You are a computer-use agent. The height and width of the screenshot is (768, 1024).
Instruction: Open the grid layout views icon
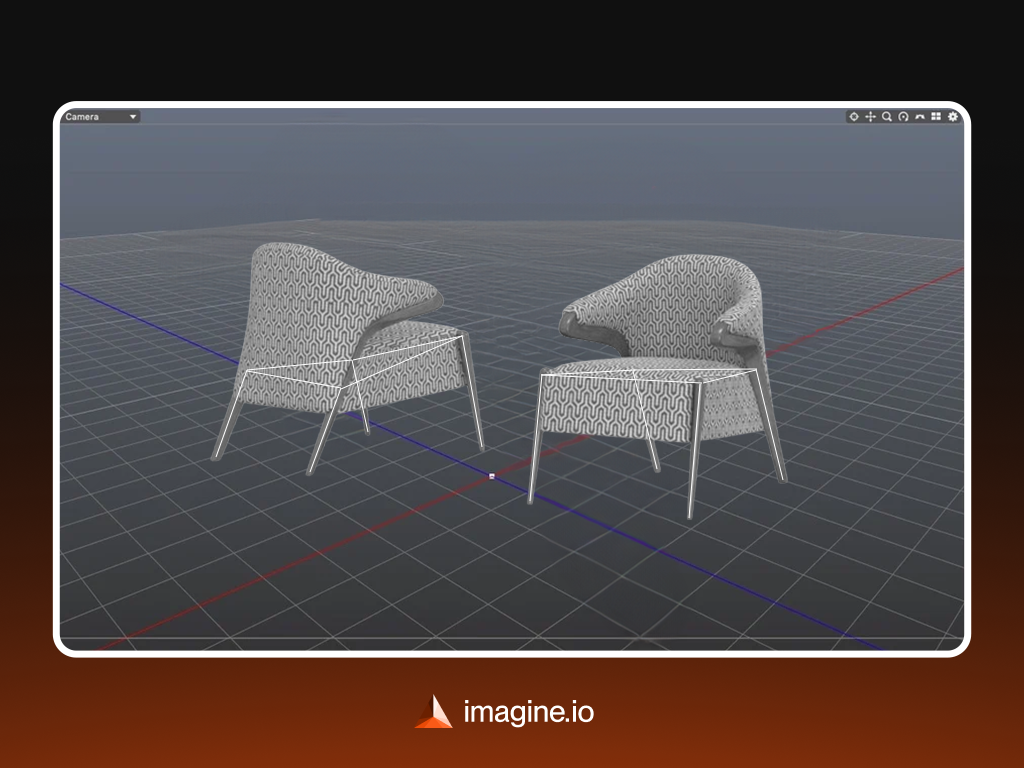[x=937, y=117]
